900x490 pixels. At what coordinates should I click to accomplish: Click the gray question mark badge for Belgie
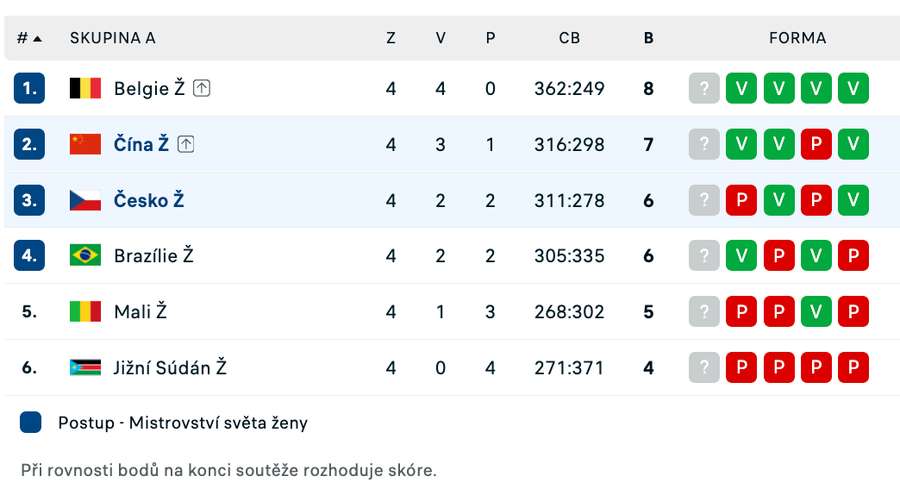(x=704, y=88)
